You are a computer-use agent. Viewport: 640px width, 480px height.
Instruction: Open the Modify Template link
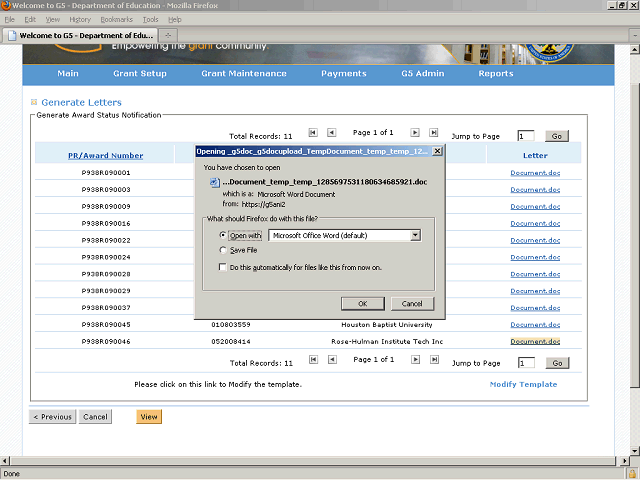click(523, 384)
